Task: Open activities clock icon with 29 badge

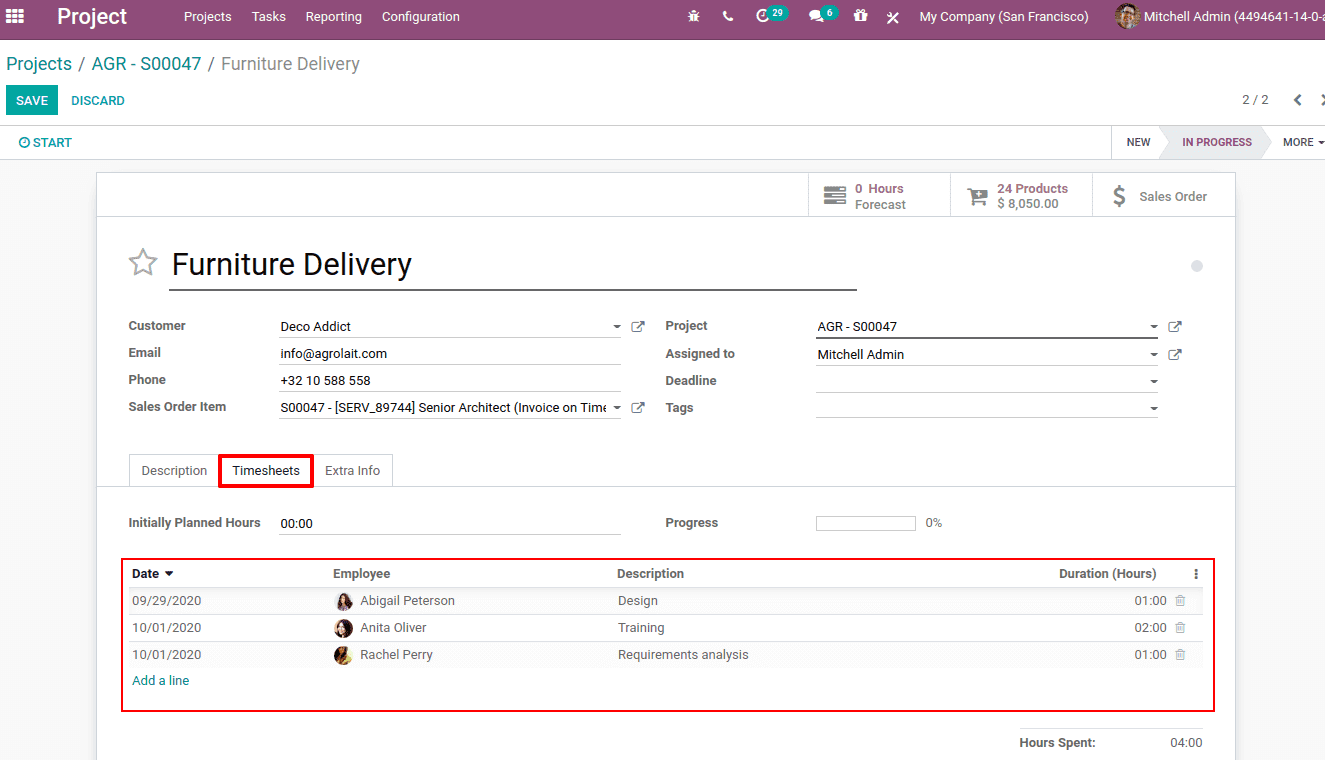Action: (770, 15)
